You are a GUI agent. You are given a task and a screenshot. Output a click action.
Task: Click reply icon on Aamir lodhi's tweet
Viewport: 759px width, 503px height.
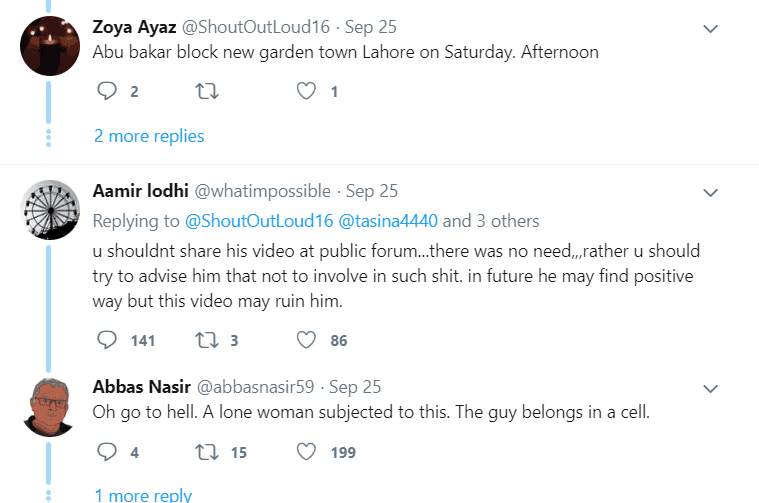107,341
